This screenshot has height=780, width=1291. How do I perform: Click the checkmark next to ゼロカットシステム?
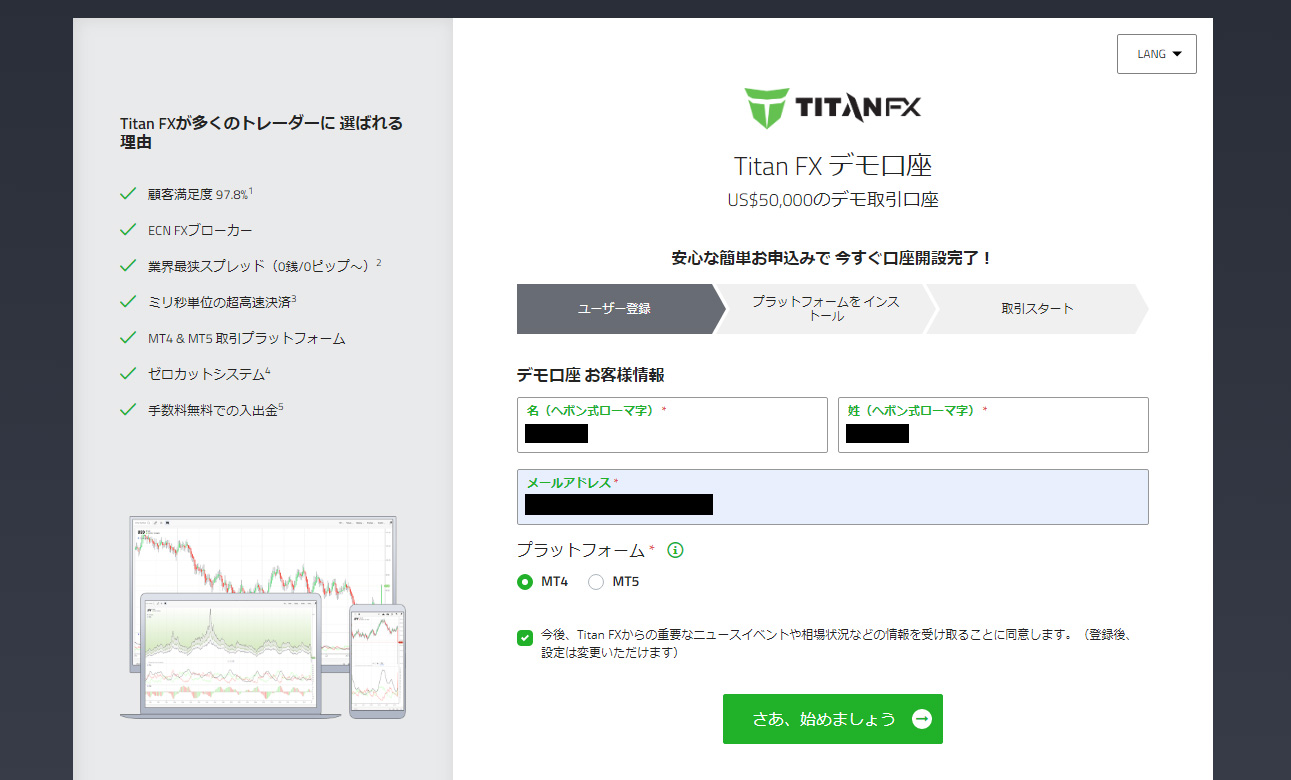(x=127, y=374)
